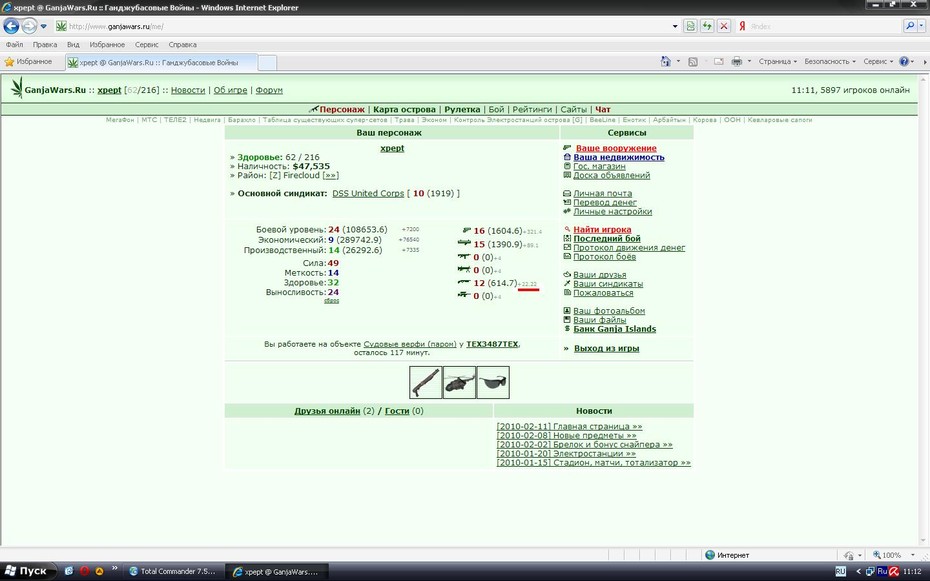Click the search magnifier button
The image size is (930, 581).
(x=909, y=26)
